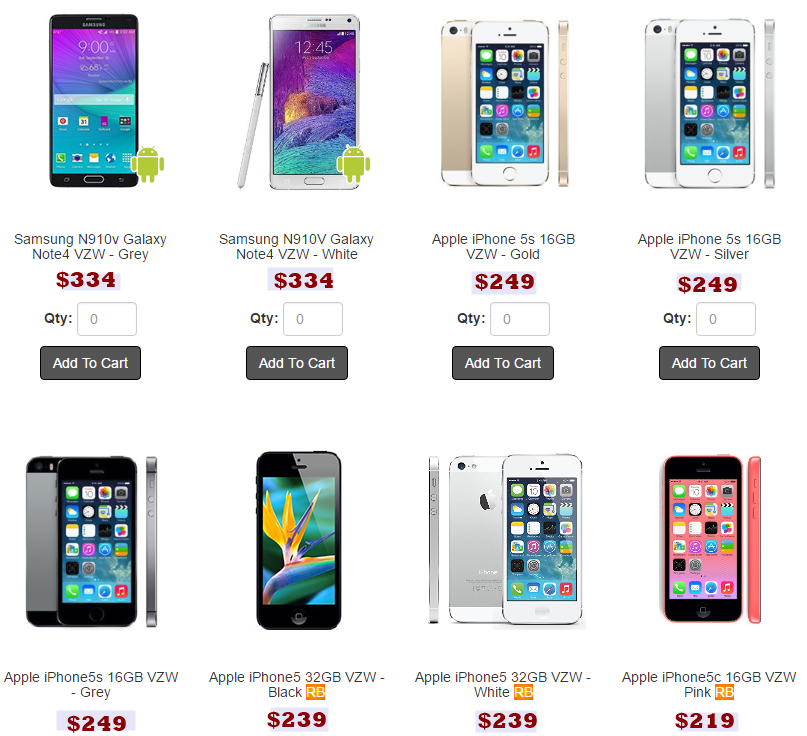807x736 pixels.
Task: Add Samsung Note4 White to cart
Action: (297, 363)
